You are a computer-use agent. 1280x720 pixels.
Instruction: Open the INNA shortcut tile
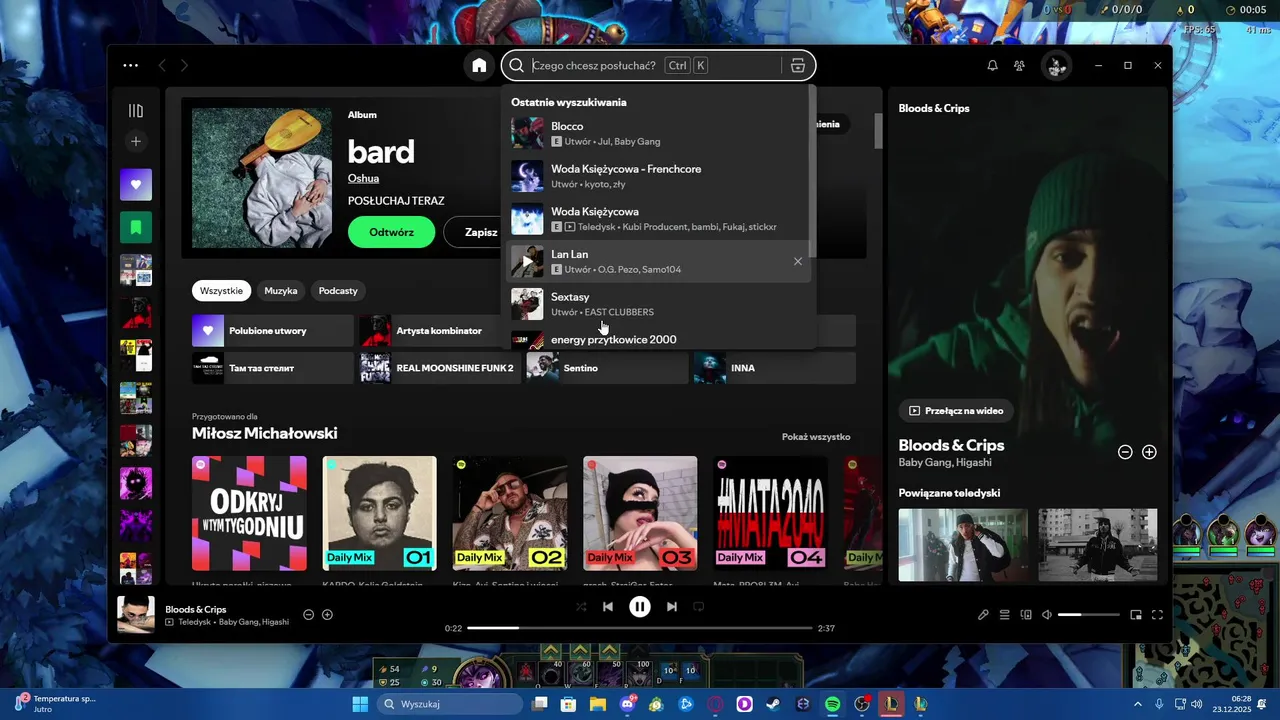[x=775, y=368]
